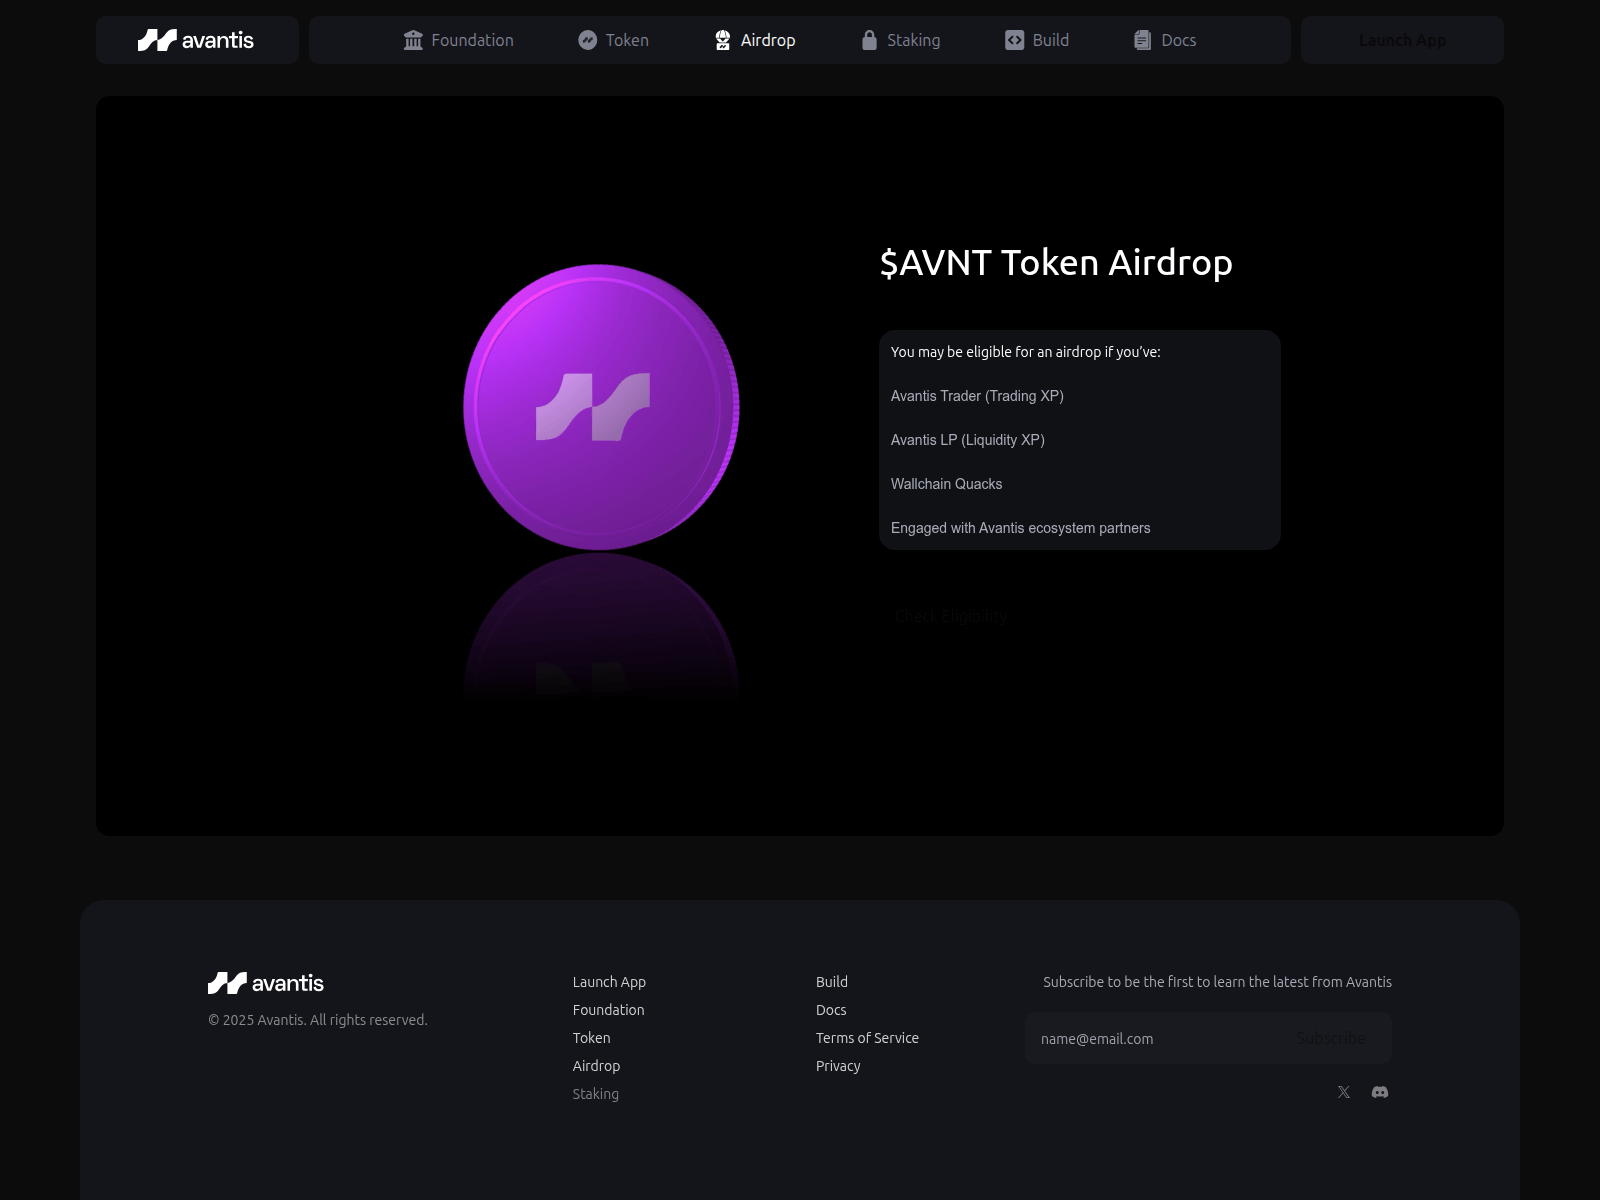
Task: Open the Docs nav tab
Action: coord(1165,40)
